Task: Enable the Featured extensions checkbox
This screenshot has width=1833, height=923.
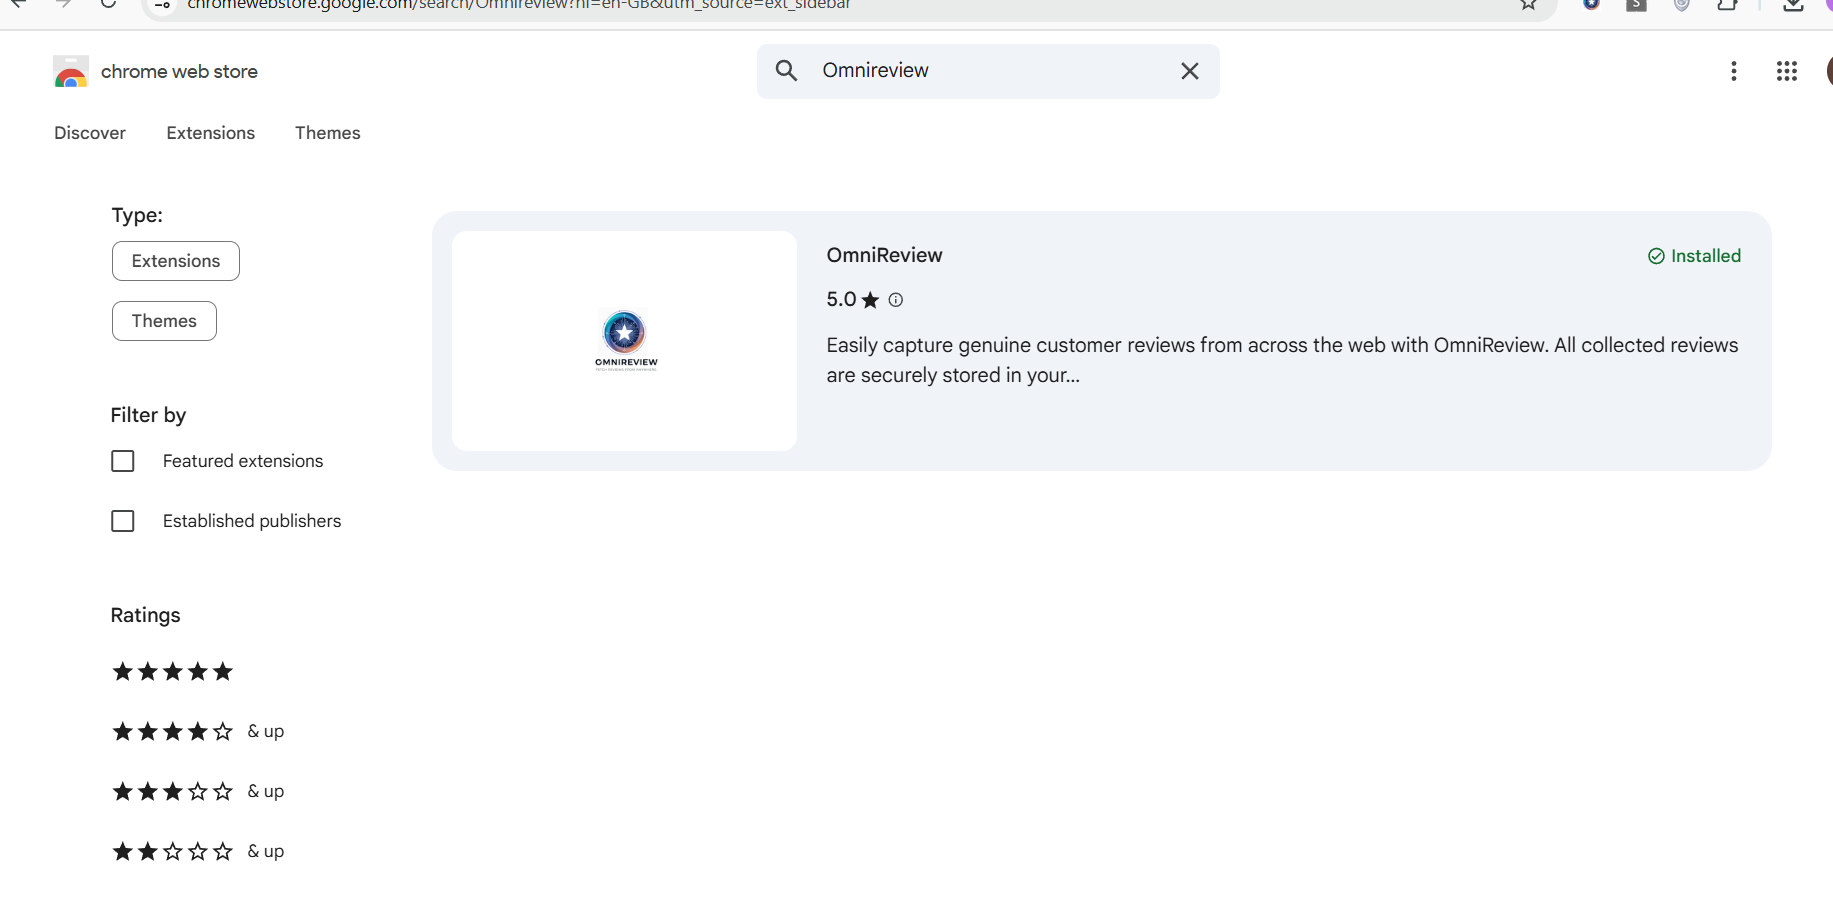Action: 123,461
